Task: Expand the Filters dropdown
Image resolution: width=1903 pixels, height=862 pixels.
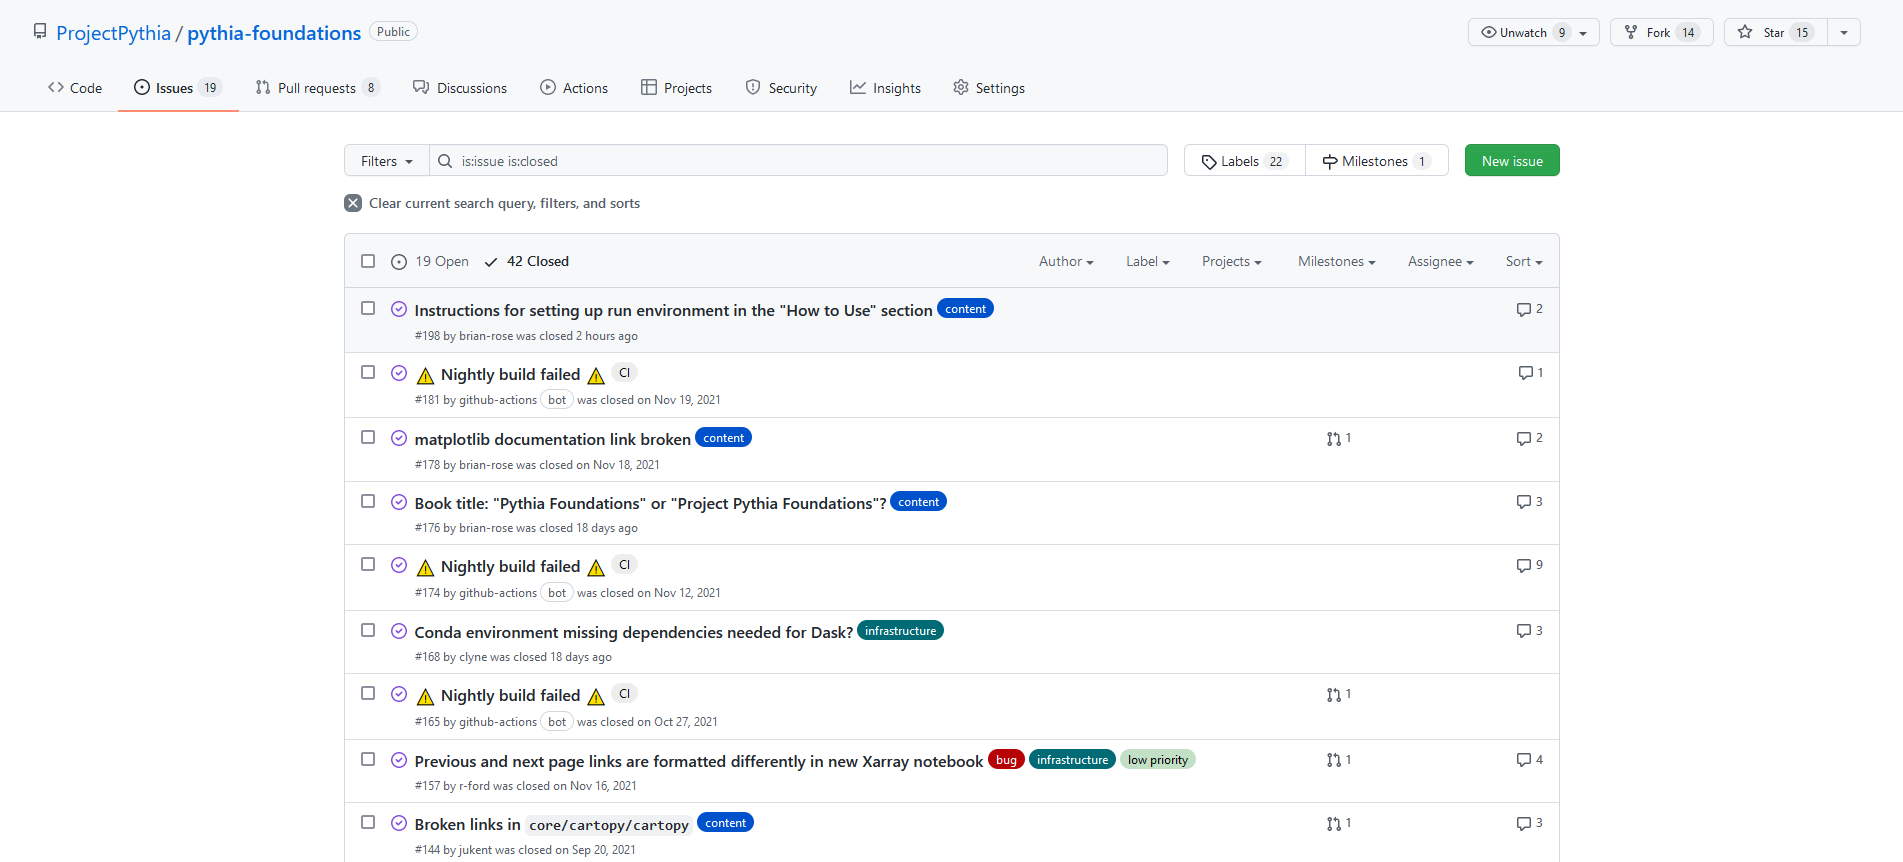Action: (386, 161)
